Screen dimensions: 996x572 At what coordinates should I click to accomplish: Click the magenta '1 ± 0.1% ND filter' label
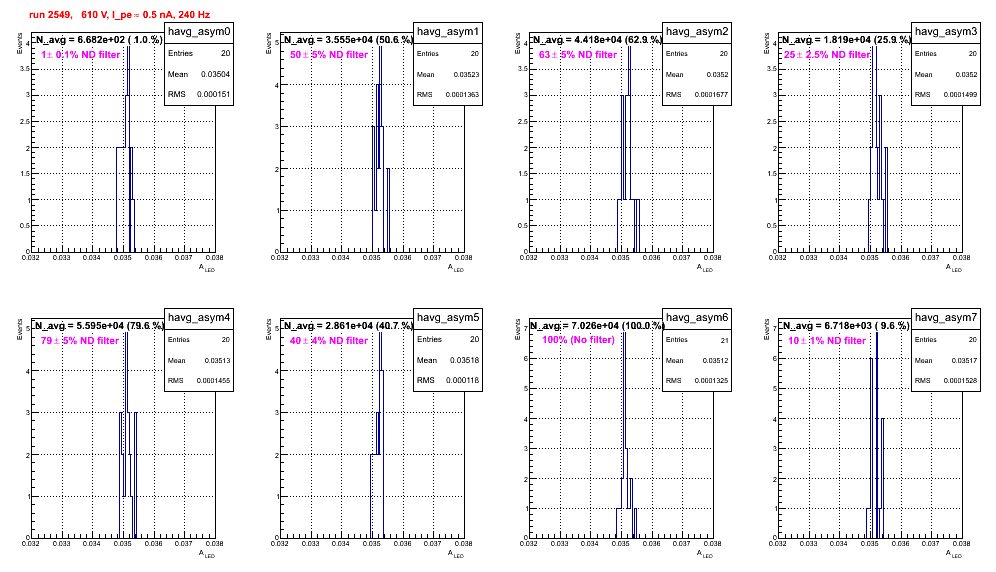click(x=81, y=55)
